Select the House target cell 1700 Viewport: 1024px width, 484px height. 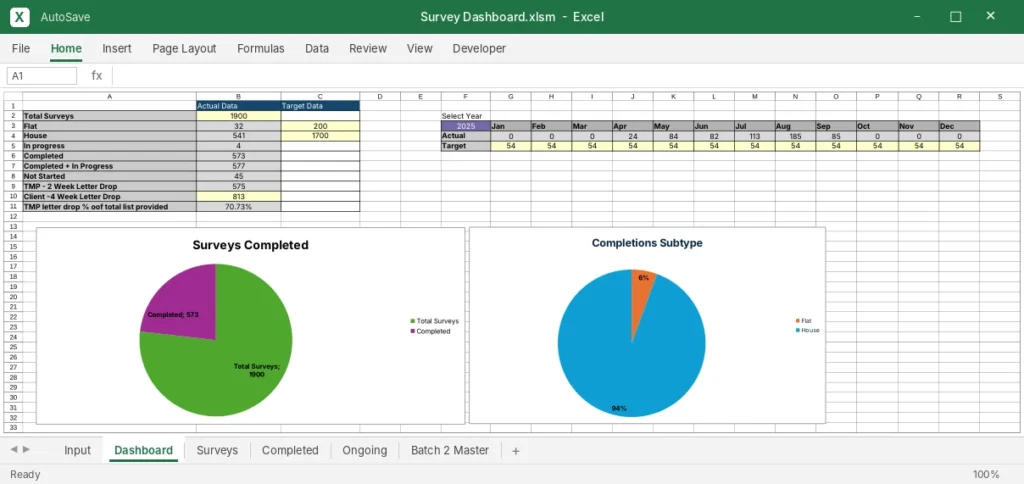pos(320,136)
